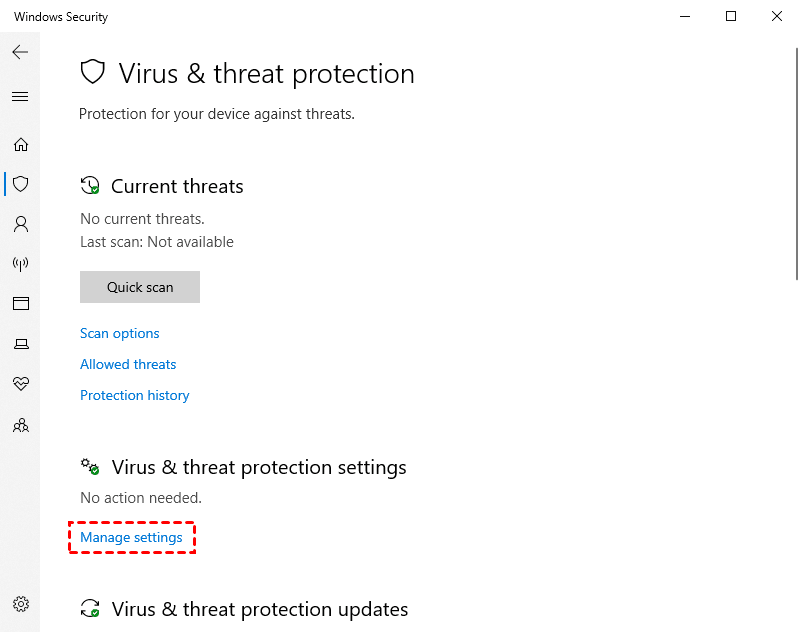Open the Allowed threats link
This screenshot has height=632, width=800.
(128, 365)
